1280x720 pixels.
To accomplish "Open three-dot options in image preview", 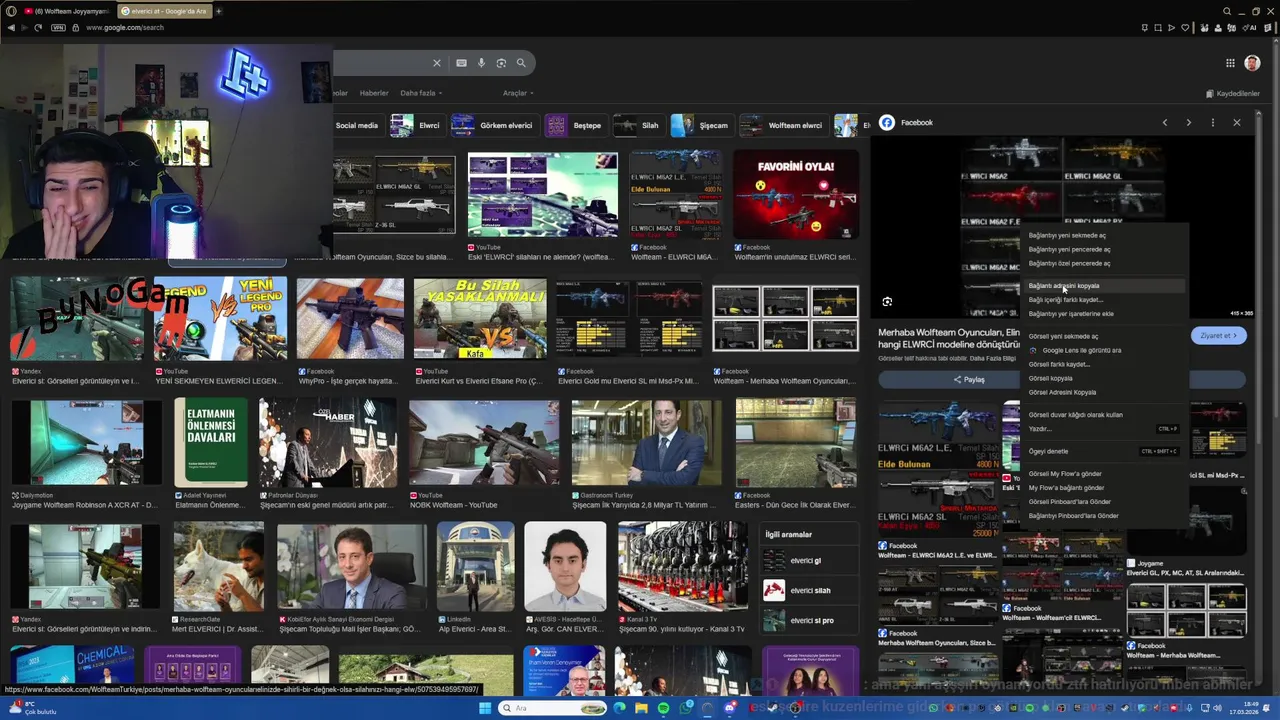I will click(1212, 122).
